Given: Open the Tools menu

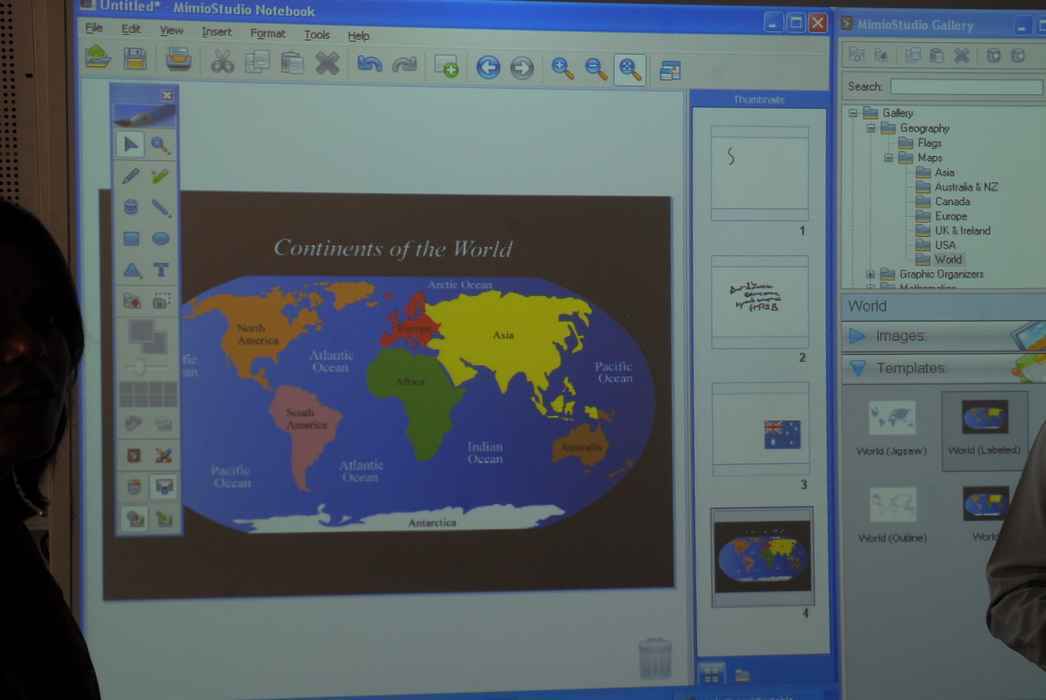Looking at the screenshot, I should pos(317,34).
